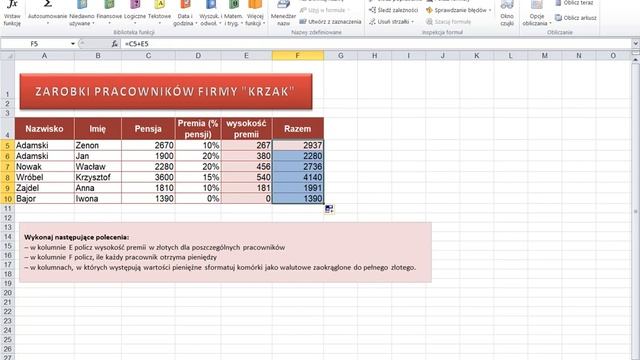Select row 5 header
This screenshot has width=640, height=360.
[7, 145]
